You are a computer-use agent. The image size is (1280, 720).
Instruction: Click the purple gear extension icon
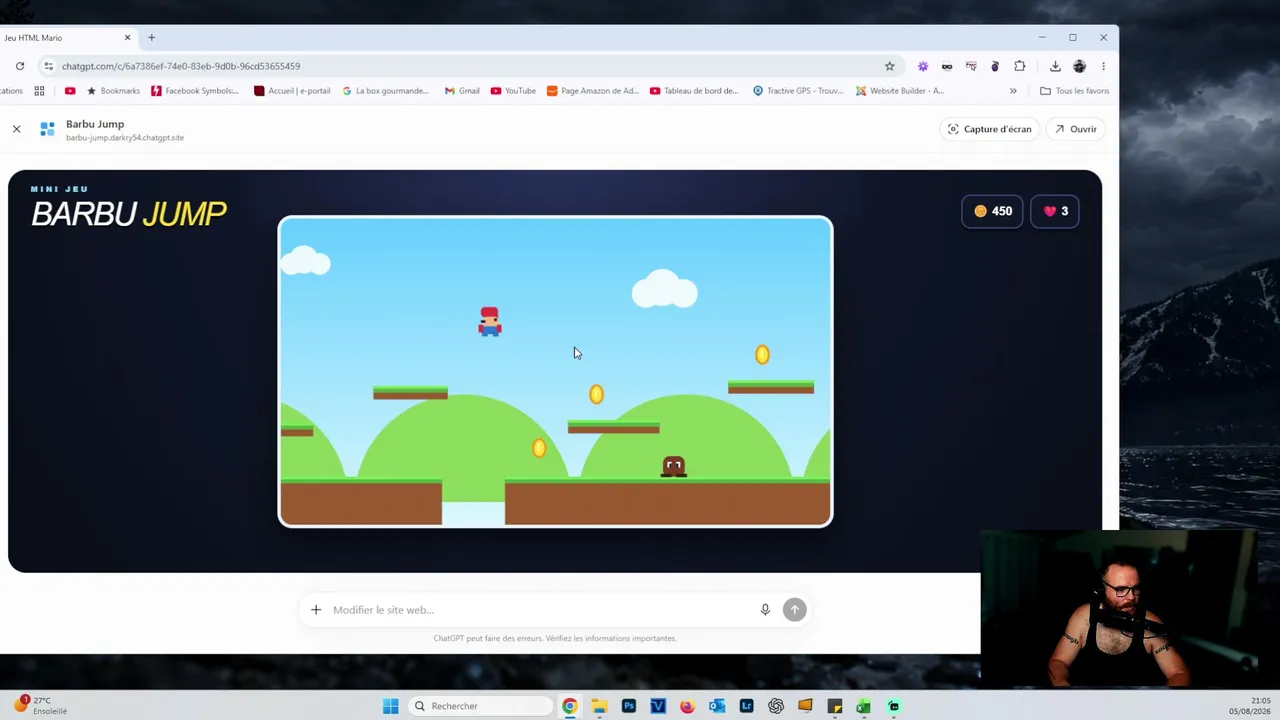(x=922, y=66)
